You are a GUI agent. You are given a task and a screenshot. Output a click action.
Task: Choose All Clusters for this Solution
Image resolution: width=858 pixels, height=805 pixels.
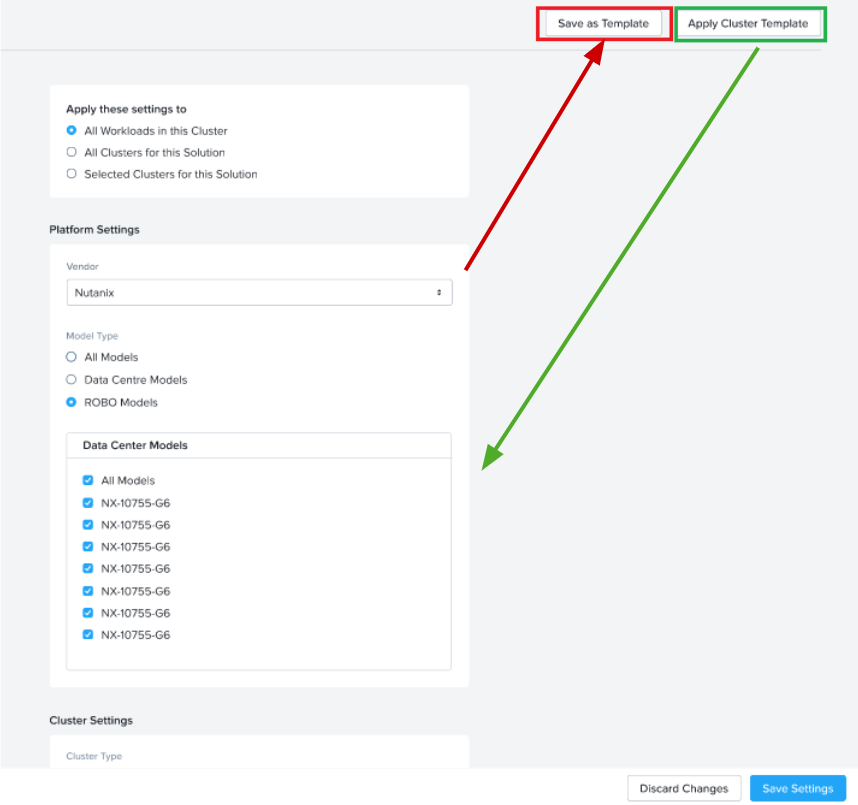click(72, 152)
